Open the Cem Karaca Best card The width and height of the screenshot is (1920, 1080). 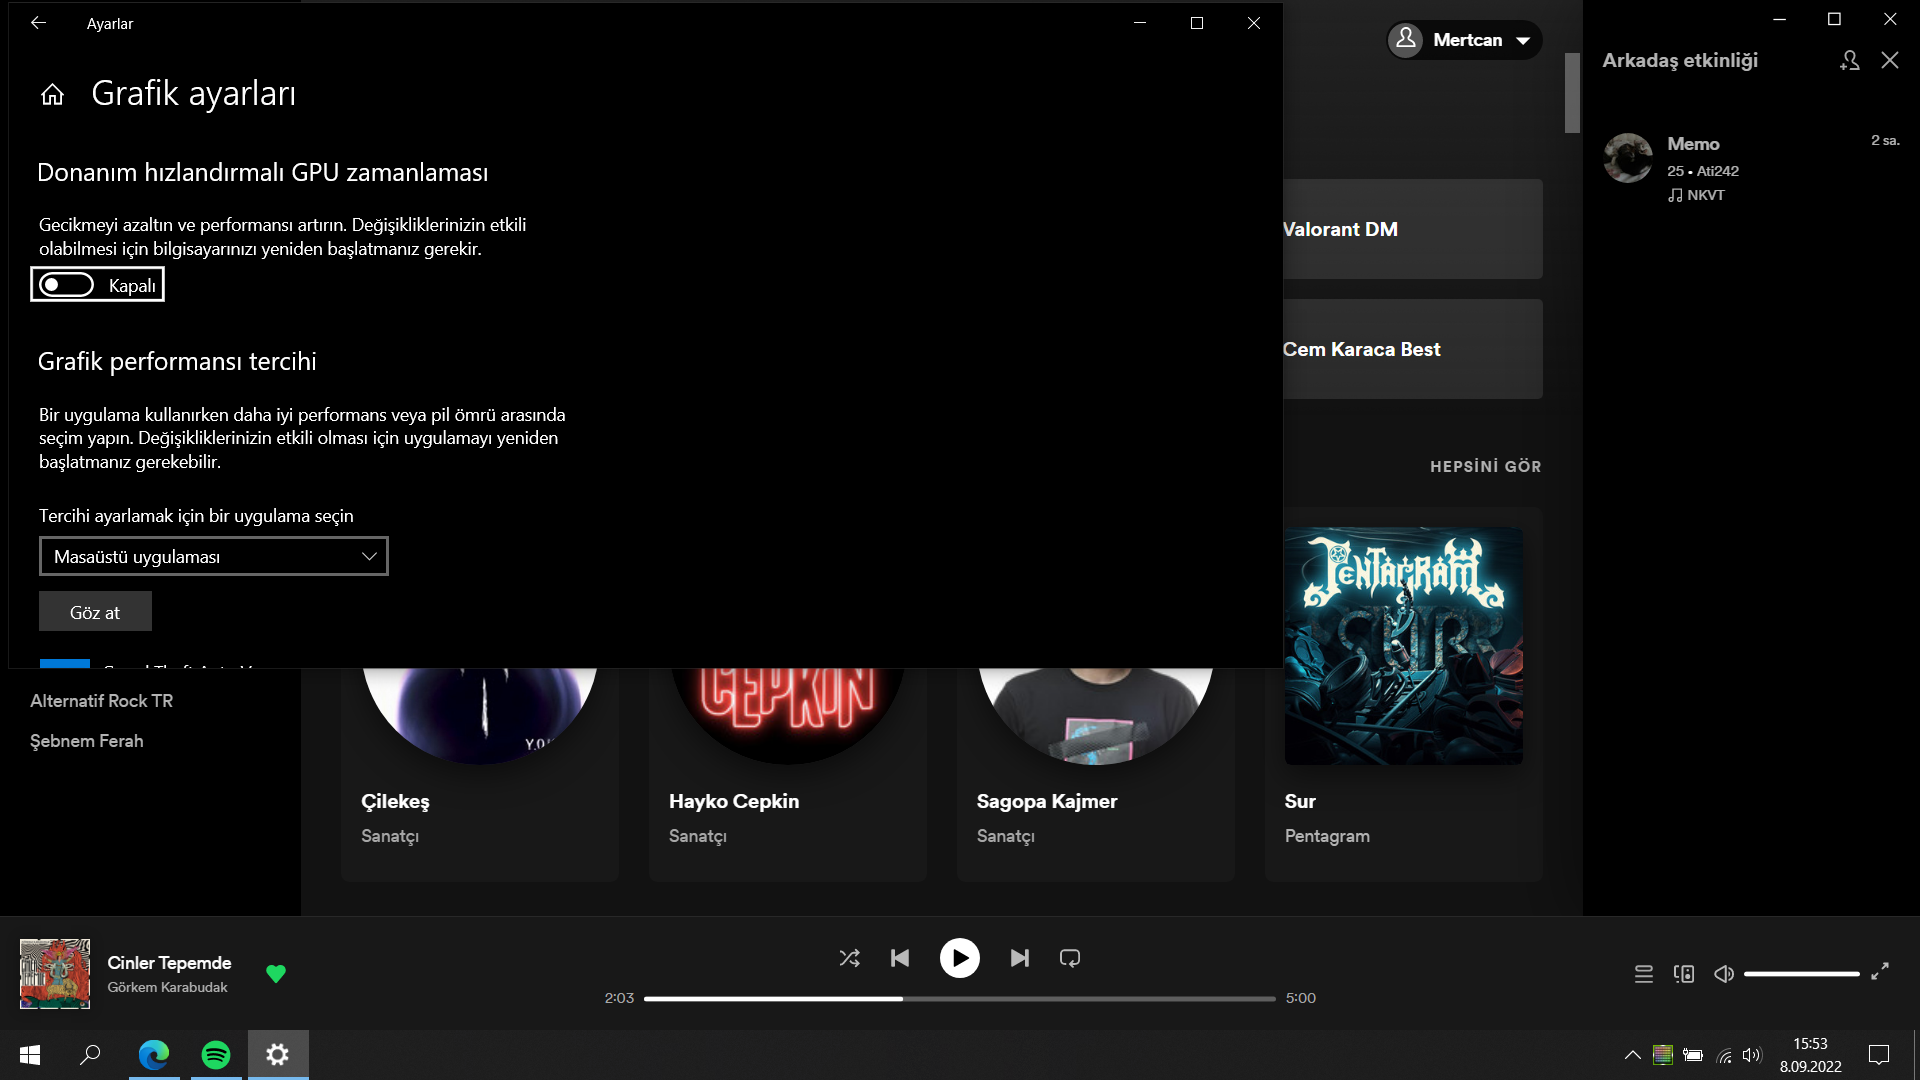tap(1412, 349)
